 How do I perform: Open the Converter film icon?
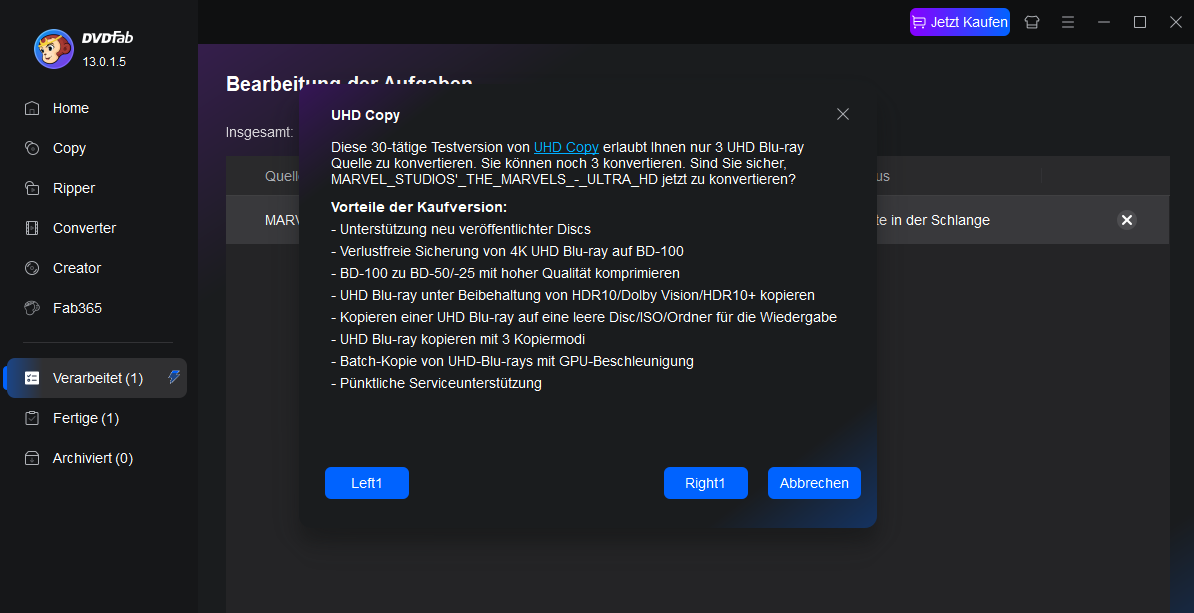tap(32, 228)
